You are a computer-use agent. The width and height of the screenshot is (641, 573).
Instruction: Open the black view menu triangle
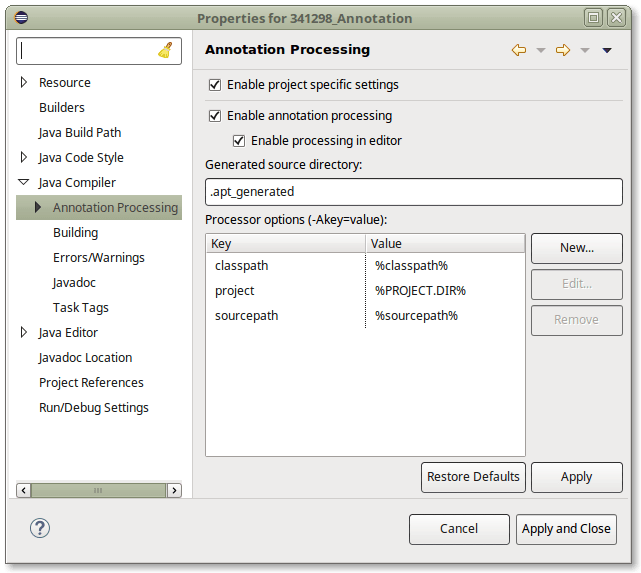click(607, 50)
